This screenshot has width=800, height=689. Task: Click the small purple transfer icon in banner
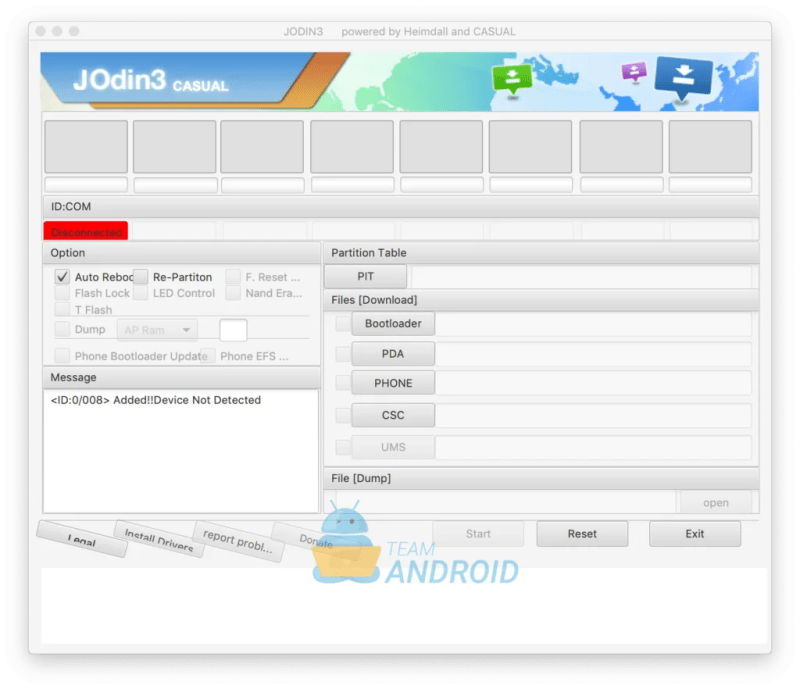[634, 71]
